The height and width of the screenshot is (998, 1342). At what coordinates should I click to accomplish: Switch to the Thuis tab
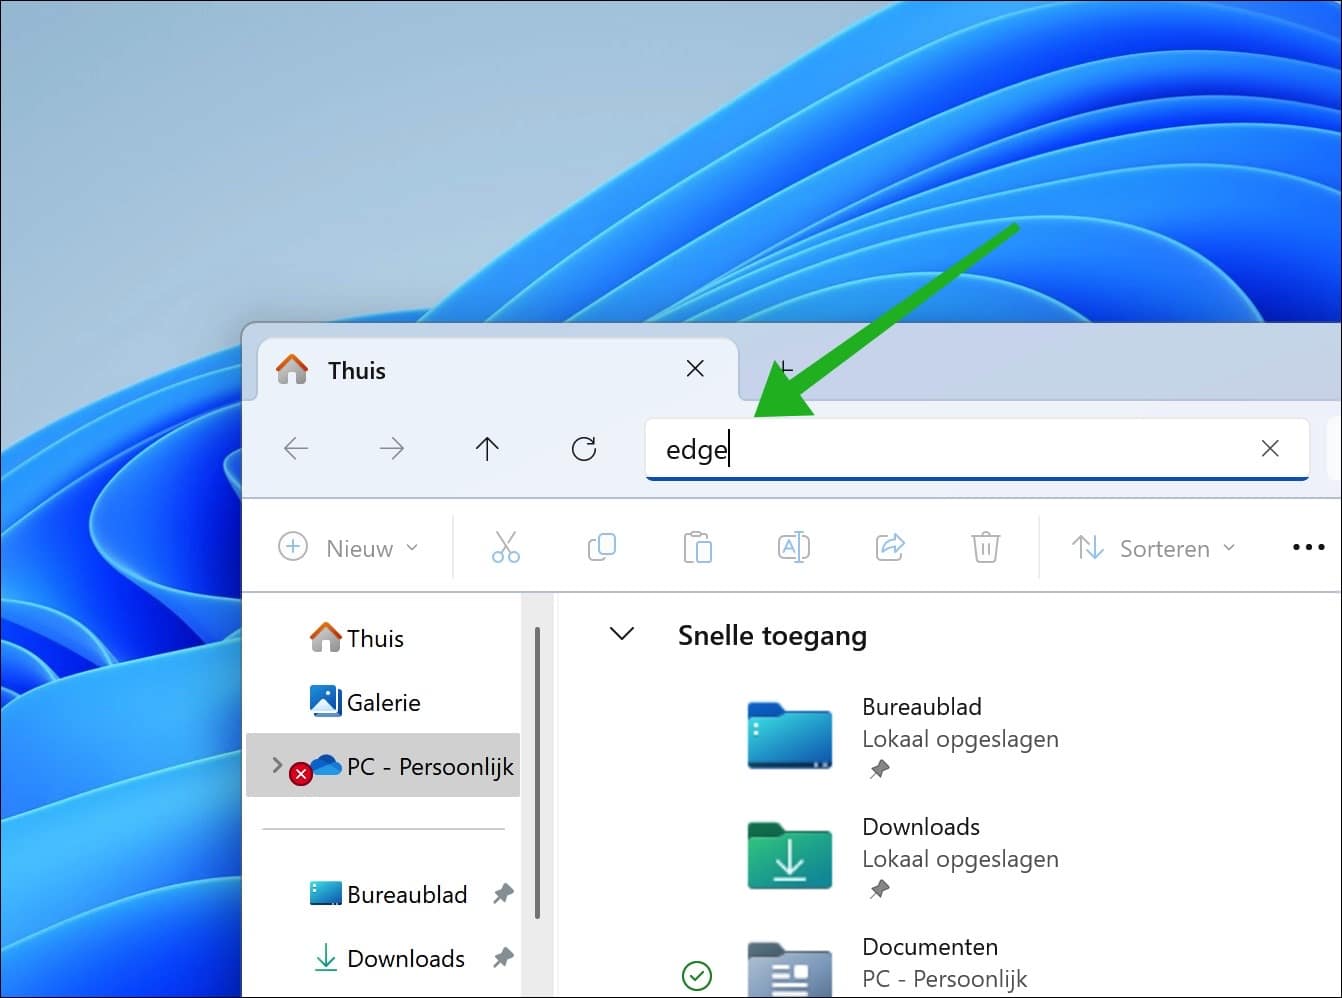pyautogui.click(x=355, y=370)
